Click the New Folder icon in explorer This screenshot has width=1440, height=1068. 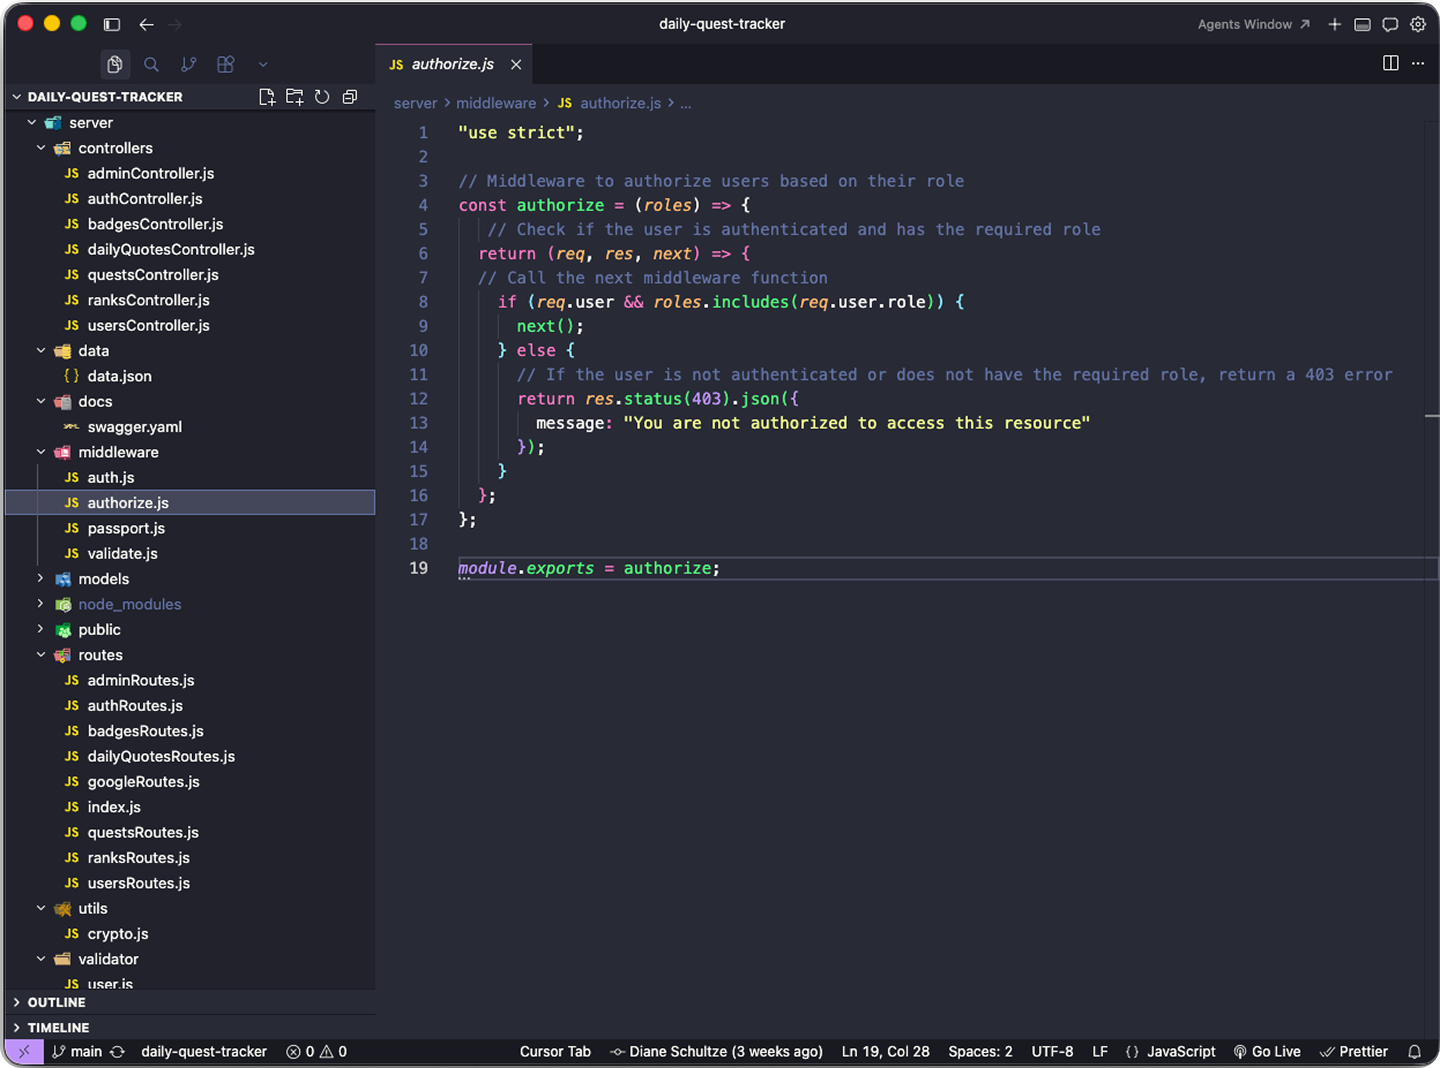point(294,97)
